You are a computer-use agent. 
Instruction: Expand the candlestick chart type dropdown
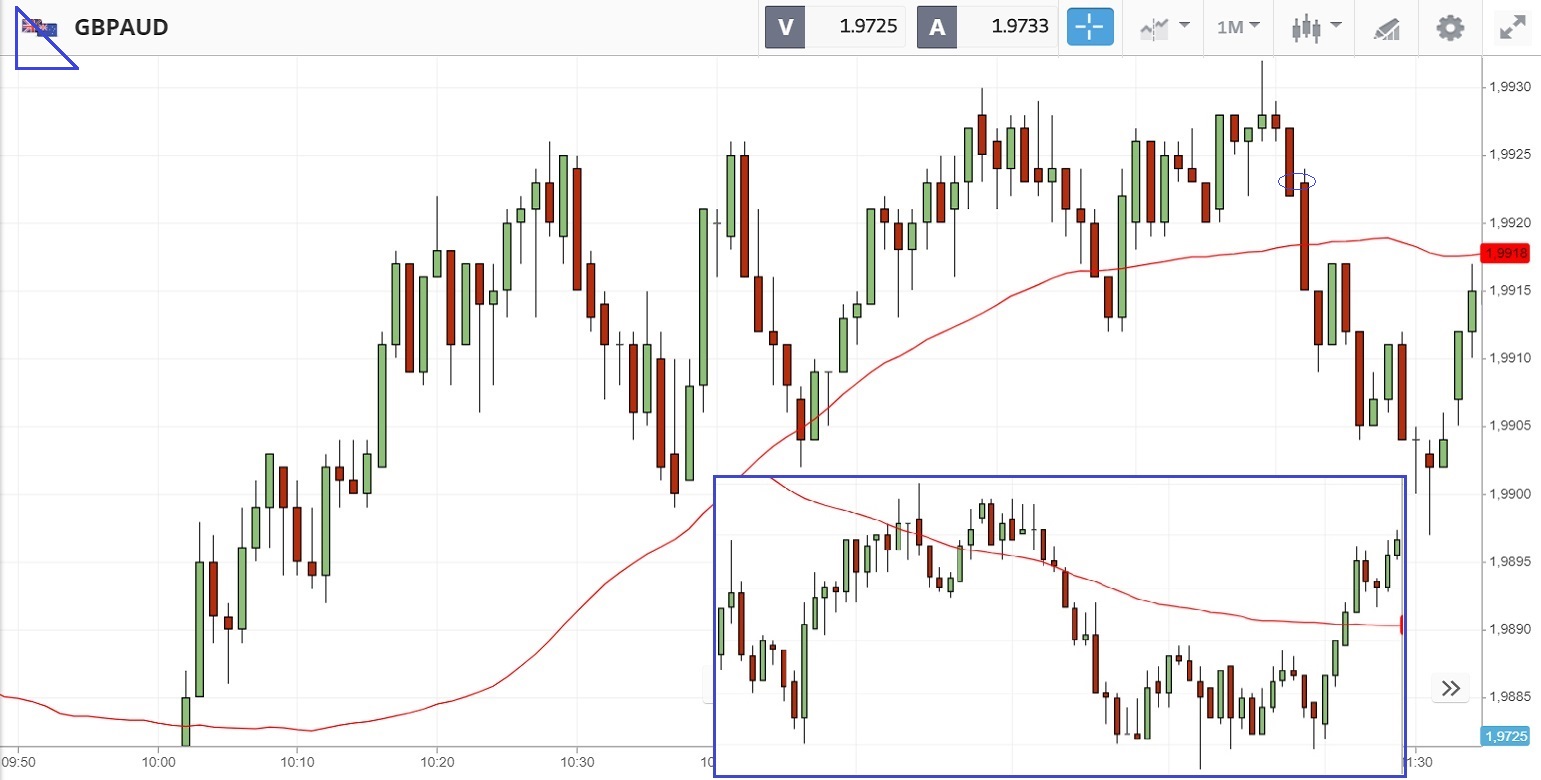pyautogui.click(x=1314, y=27)
